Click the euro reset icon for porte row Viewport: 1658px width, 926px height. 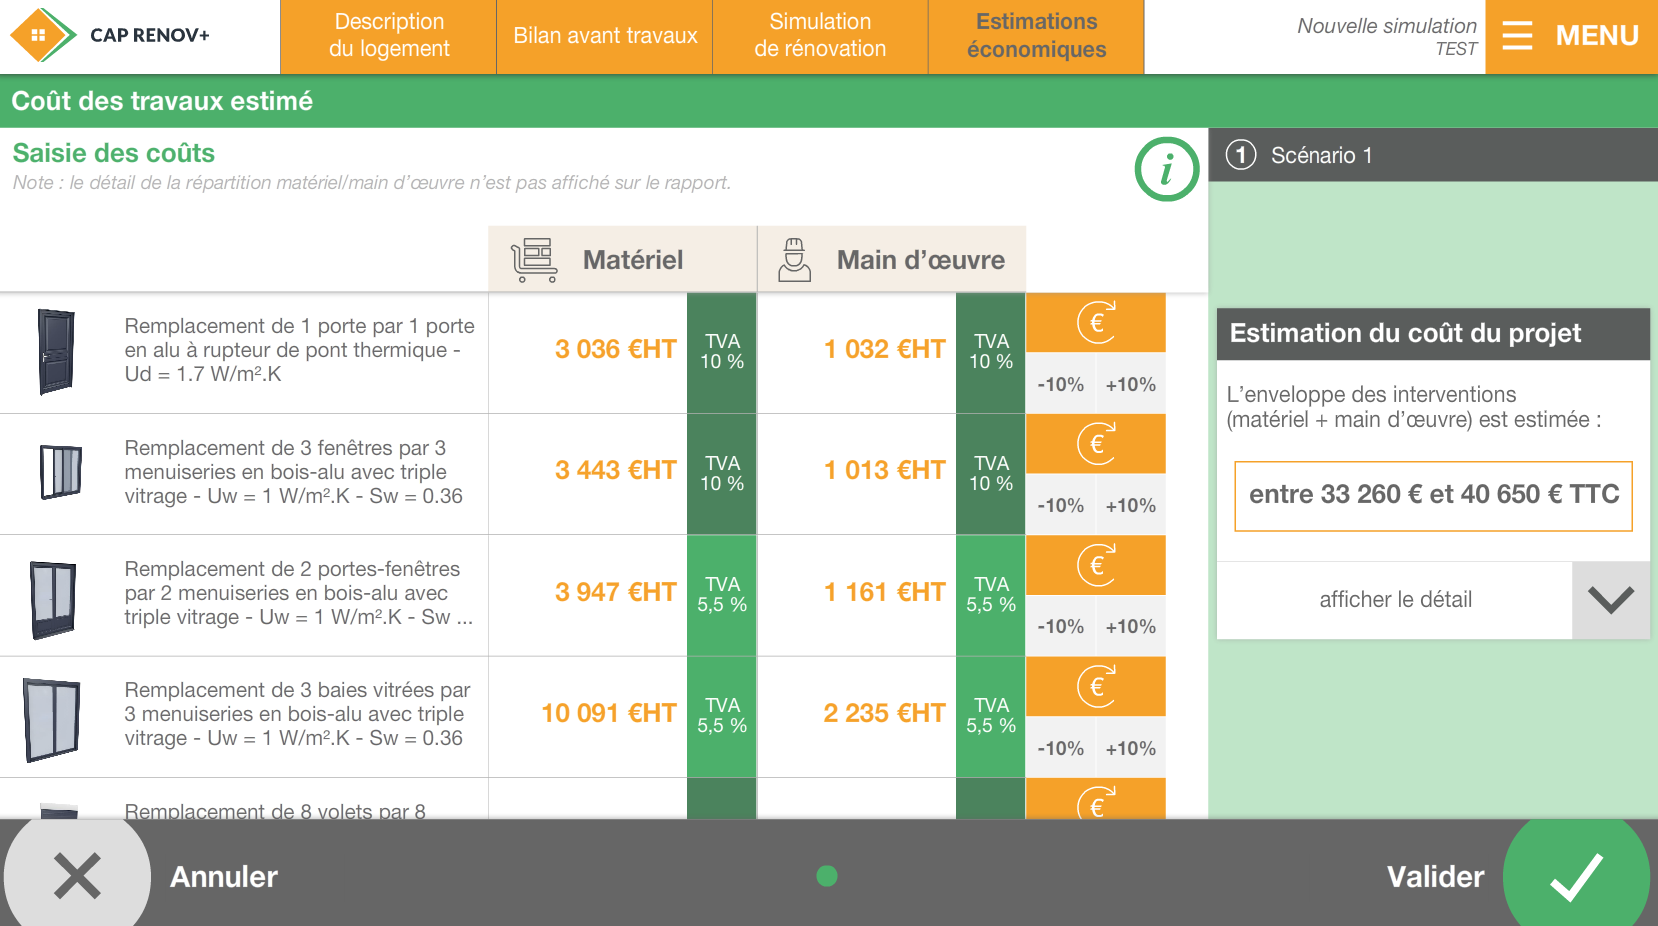click(x=1096, y=322)
